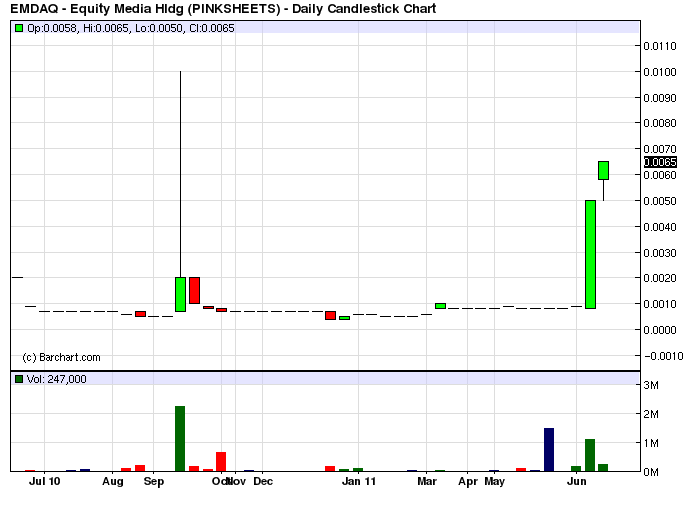Screen dimensions: 700x512
Task: Click the 0.0000 price axis label
Action: click(x=660, y=330)
